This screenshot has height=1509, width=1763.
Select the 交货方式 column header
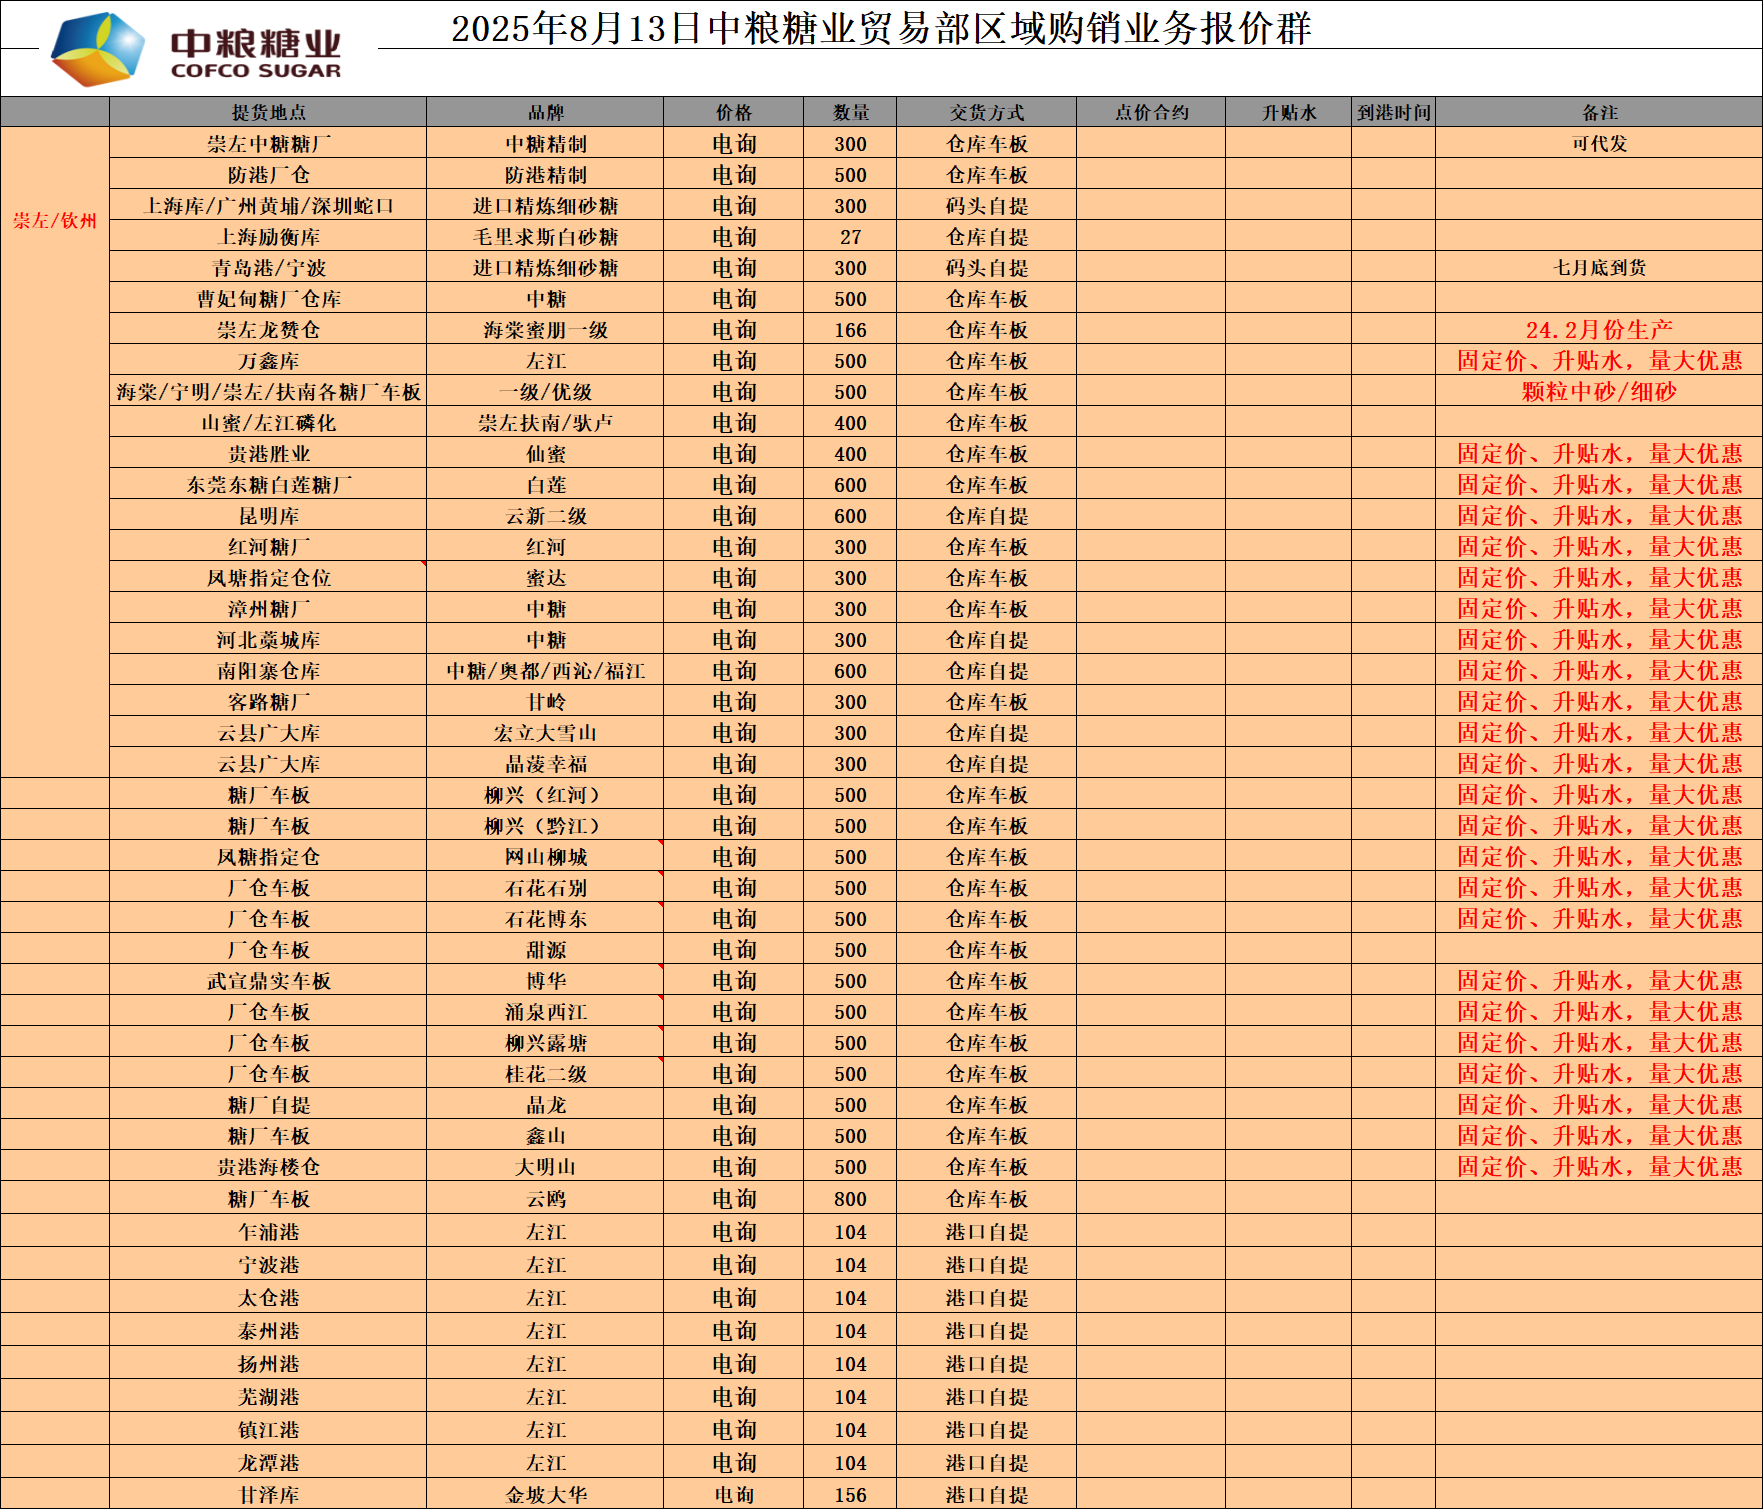(x=986, y=113)
